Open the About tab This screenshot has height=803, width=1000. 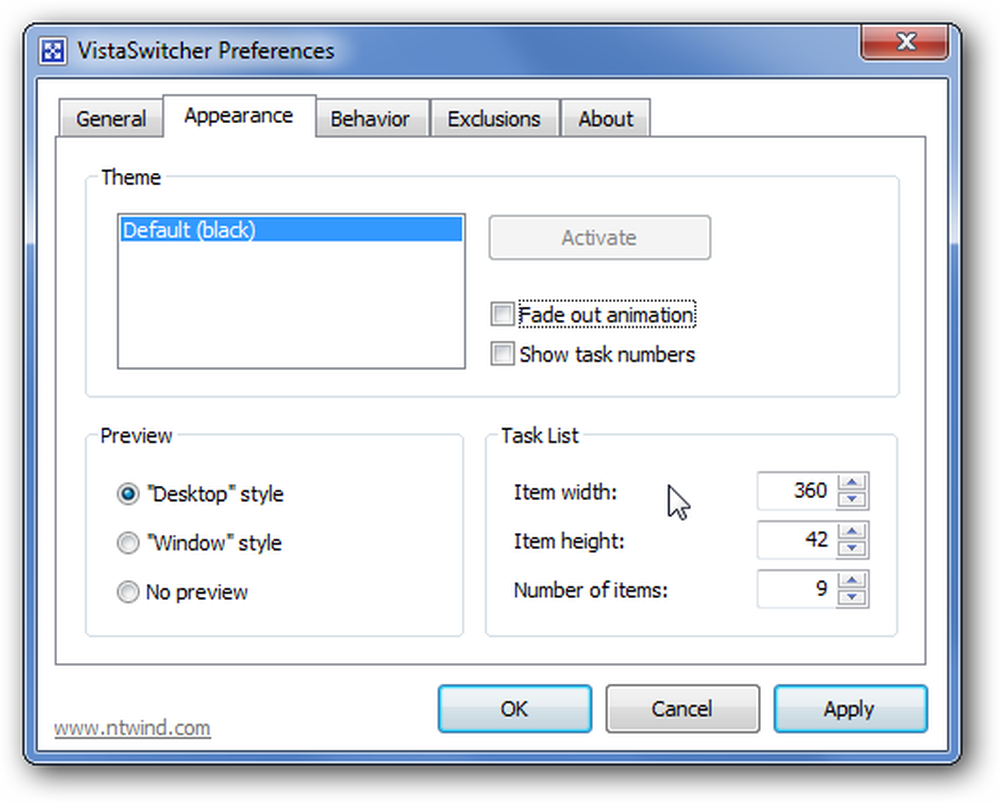(x=605, y=119)
